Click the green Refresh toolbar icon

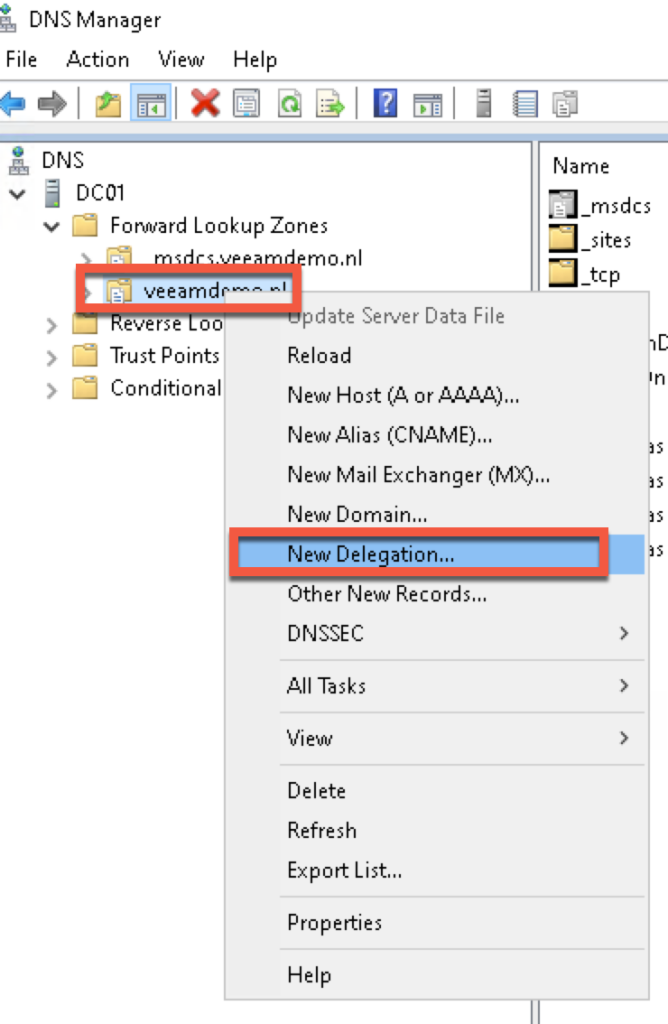tap(289, 103)
